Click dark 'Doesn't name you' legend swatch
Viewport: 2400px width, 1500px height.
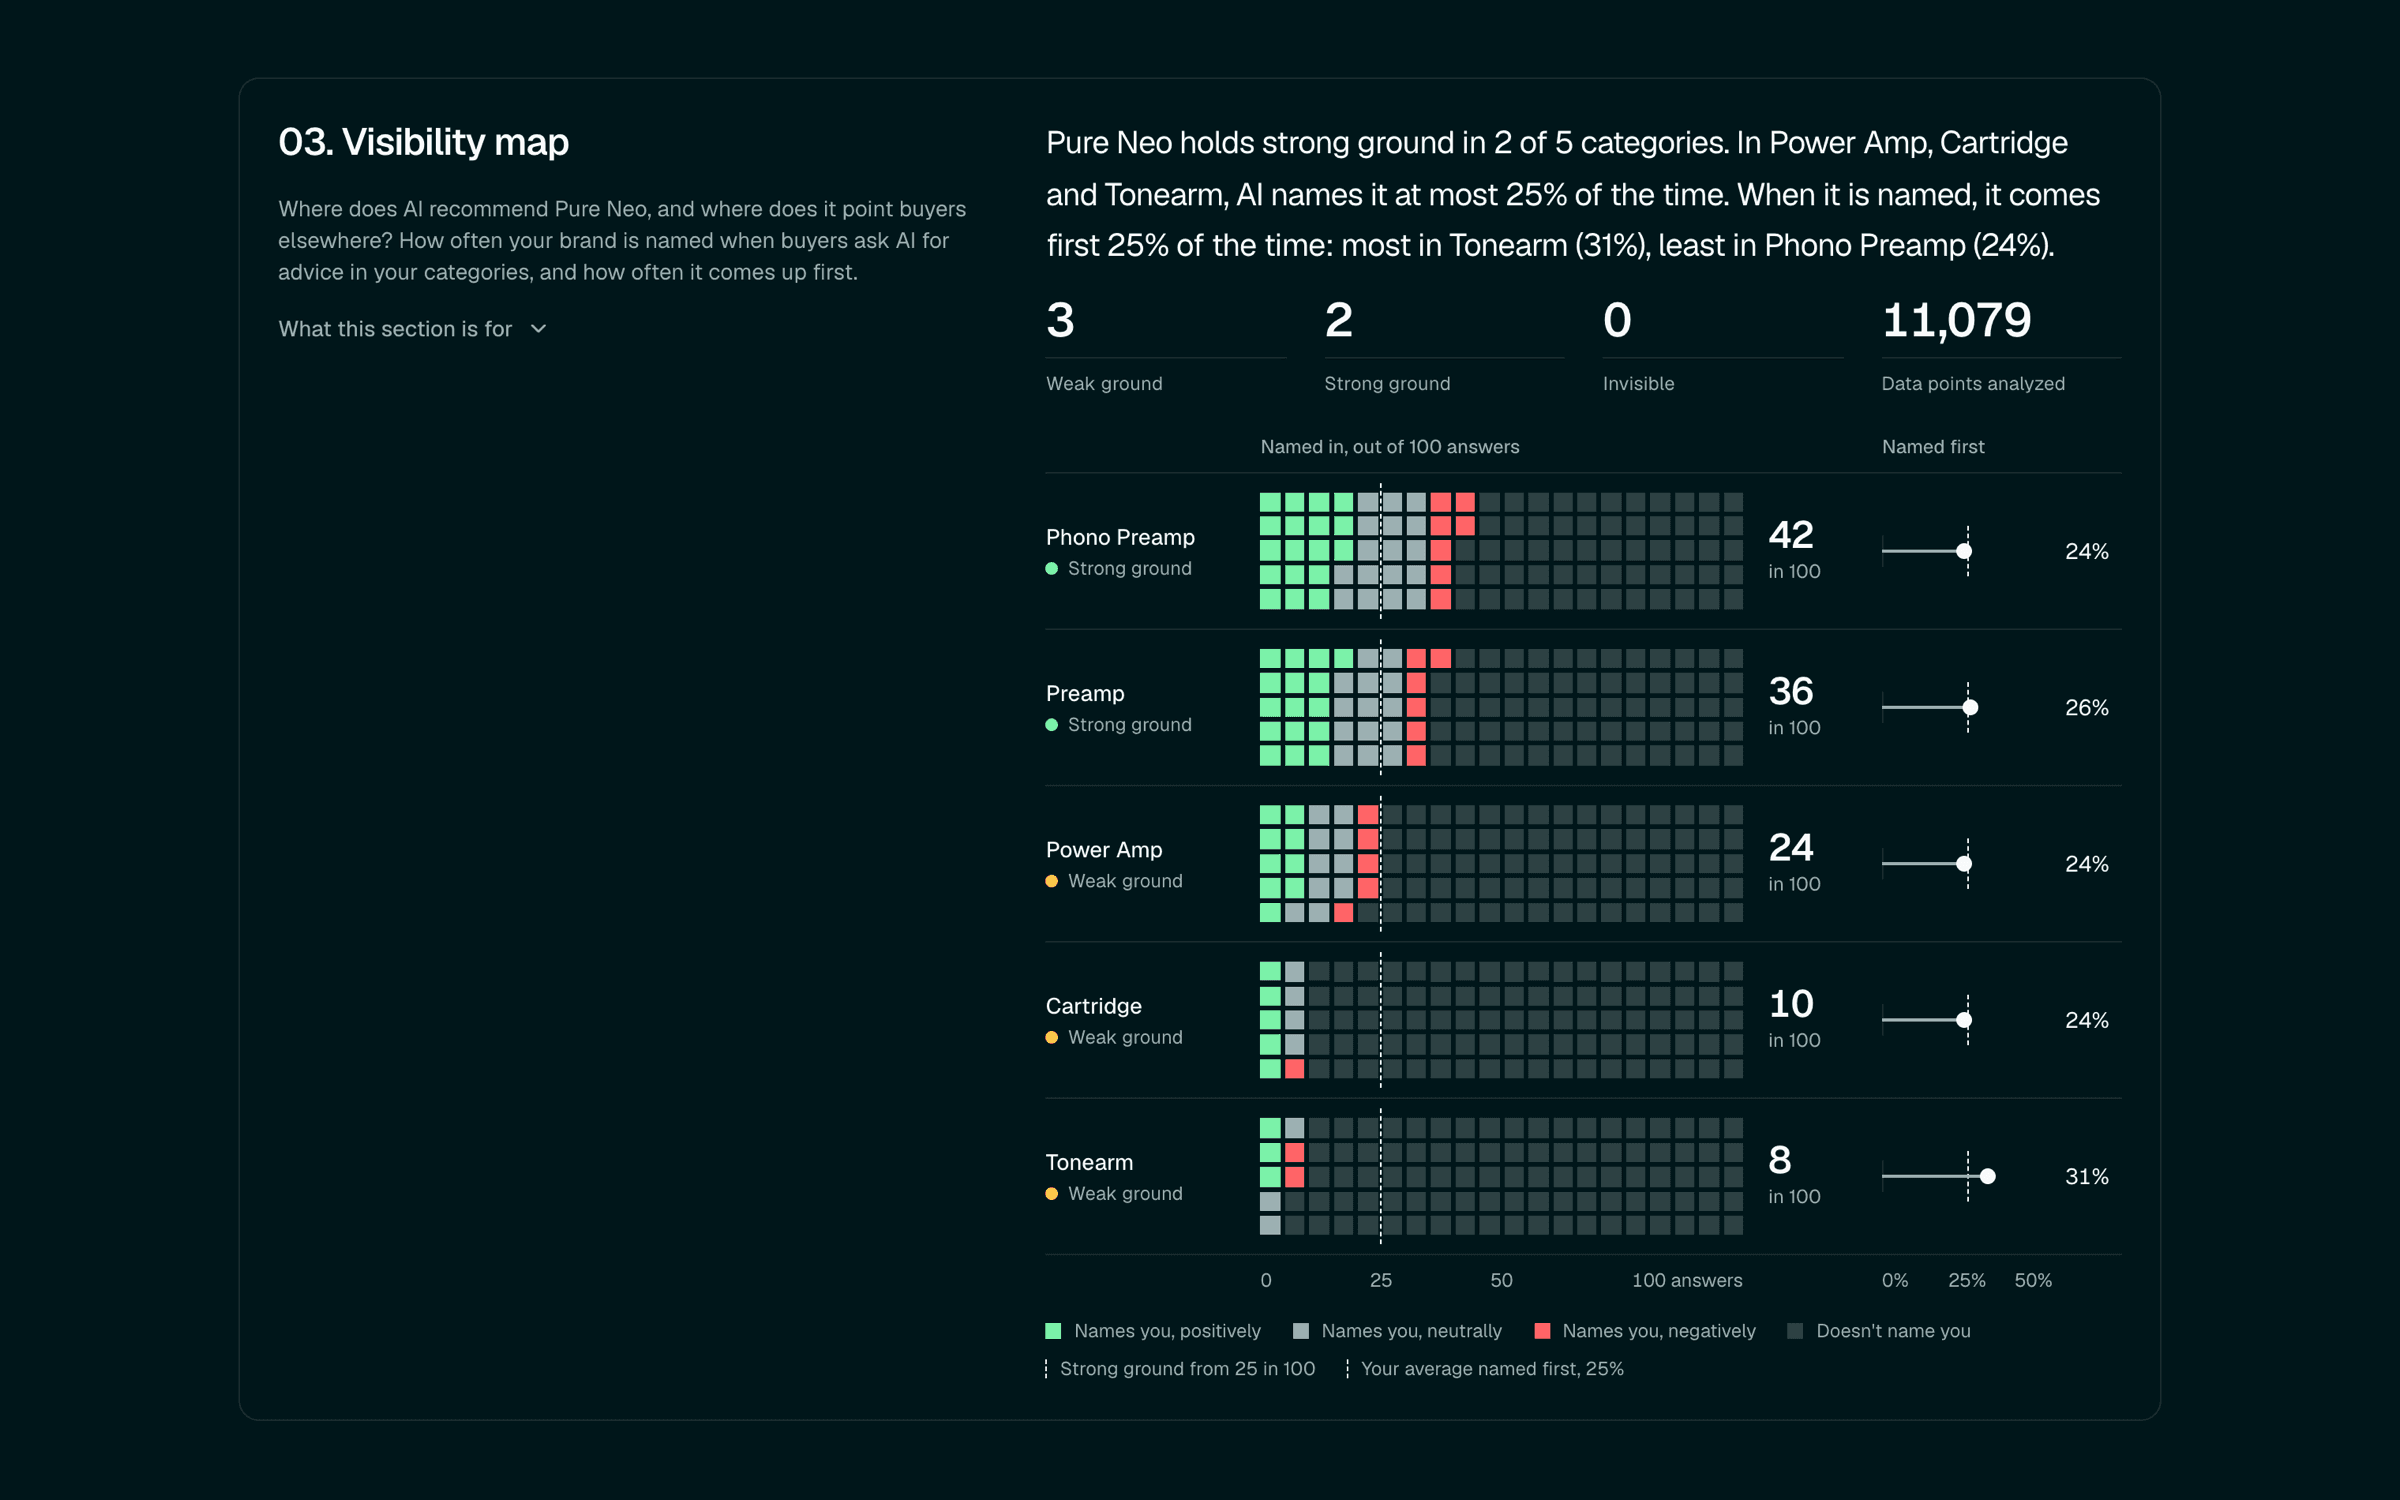[x=1795, y=1331]
